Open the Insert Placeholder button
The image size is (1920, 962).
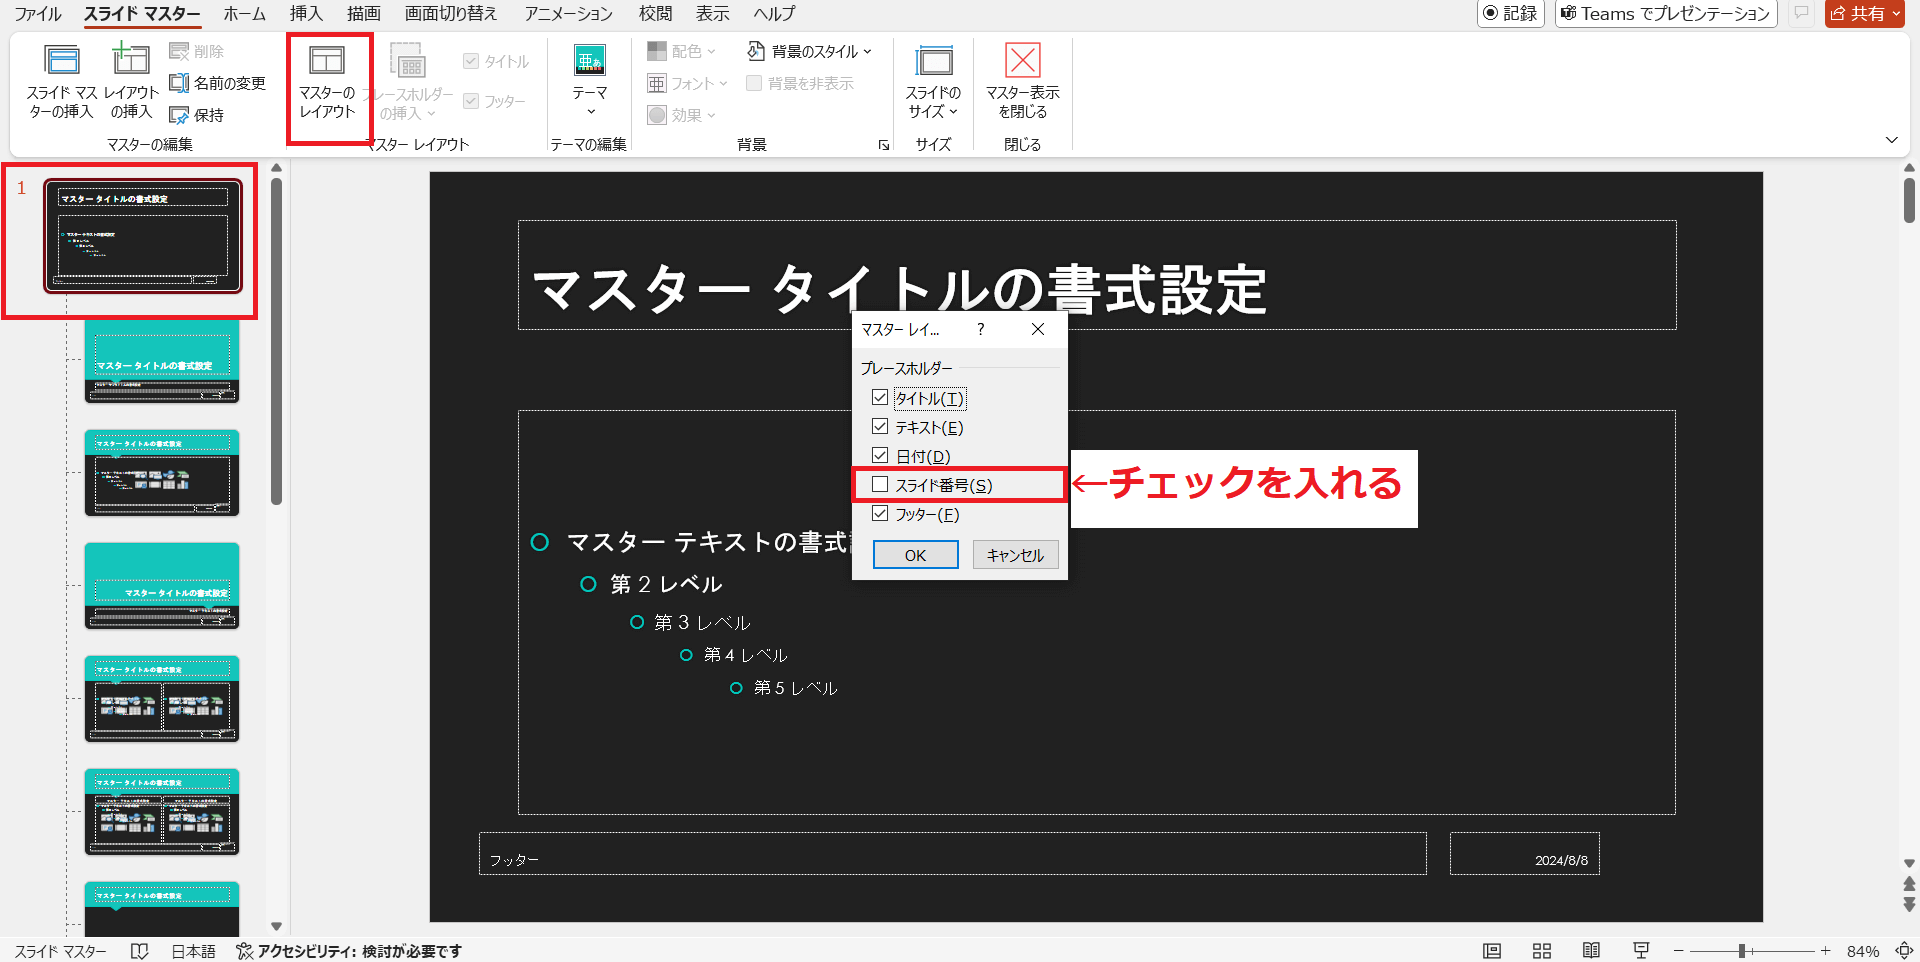tap(407, 82)
